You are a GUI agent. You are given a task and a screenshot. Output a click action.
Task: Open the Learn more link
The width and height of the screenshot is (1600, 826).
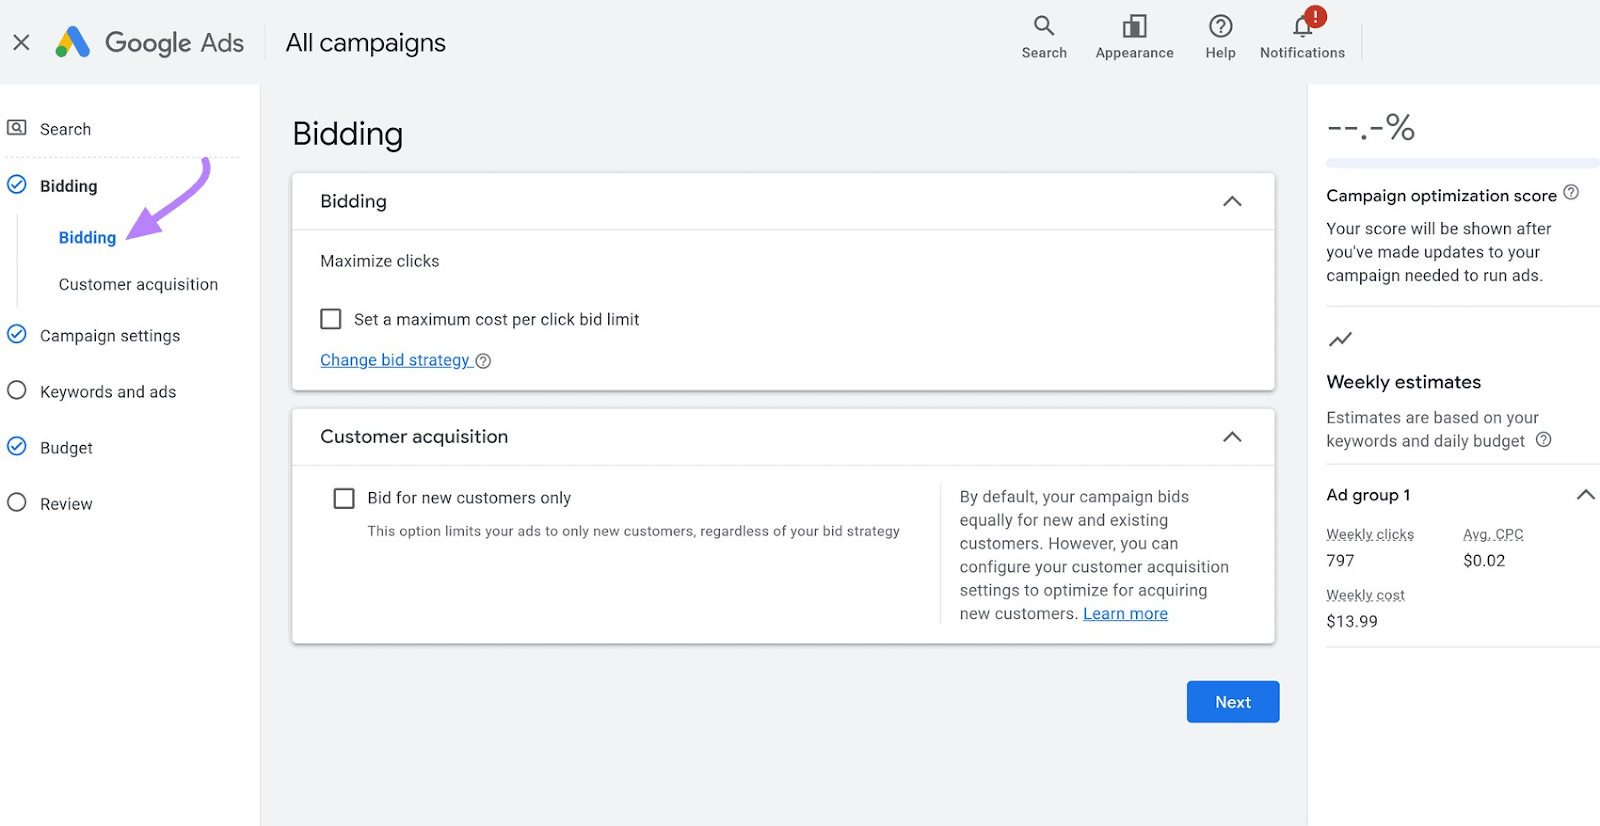pos(1125,614)
